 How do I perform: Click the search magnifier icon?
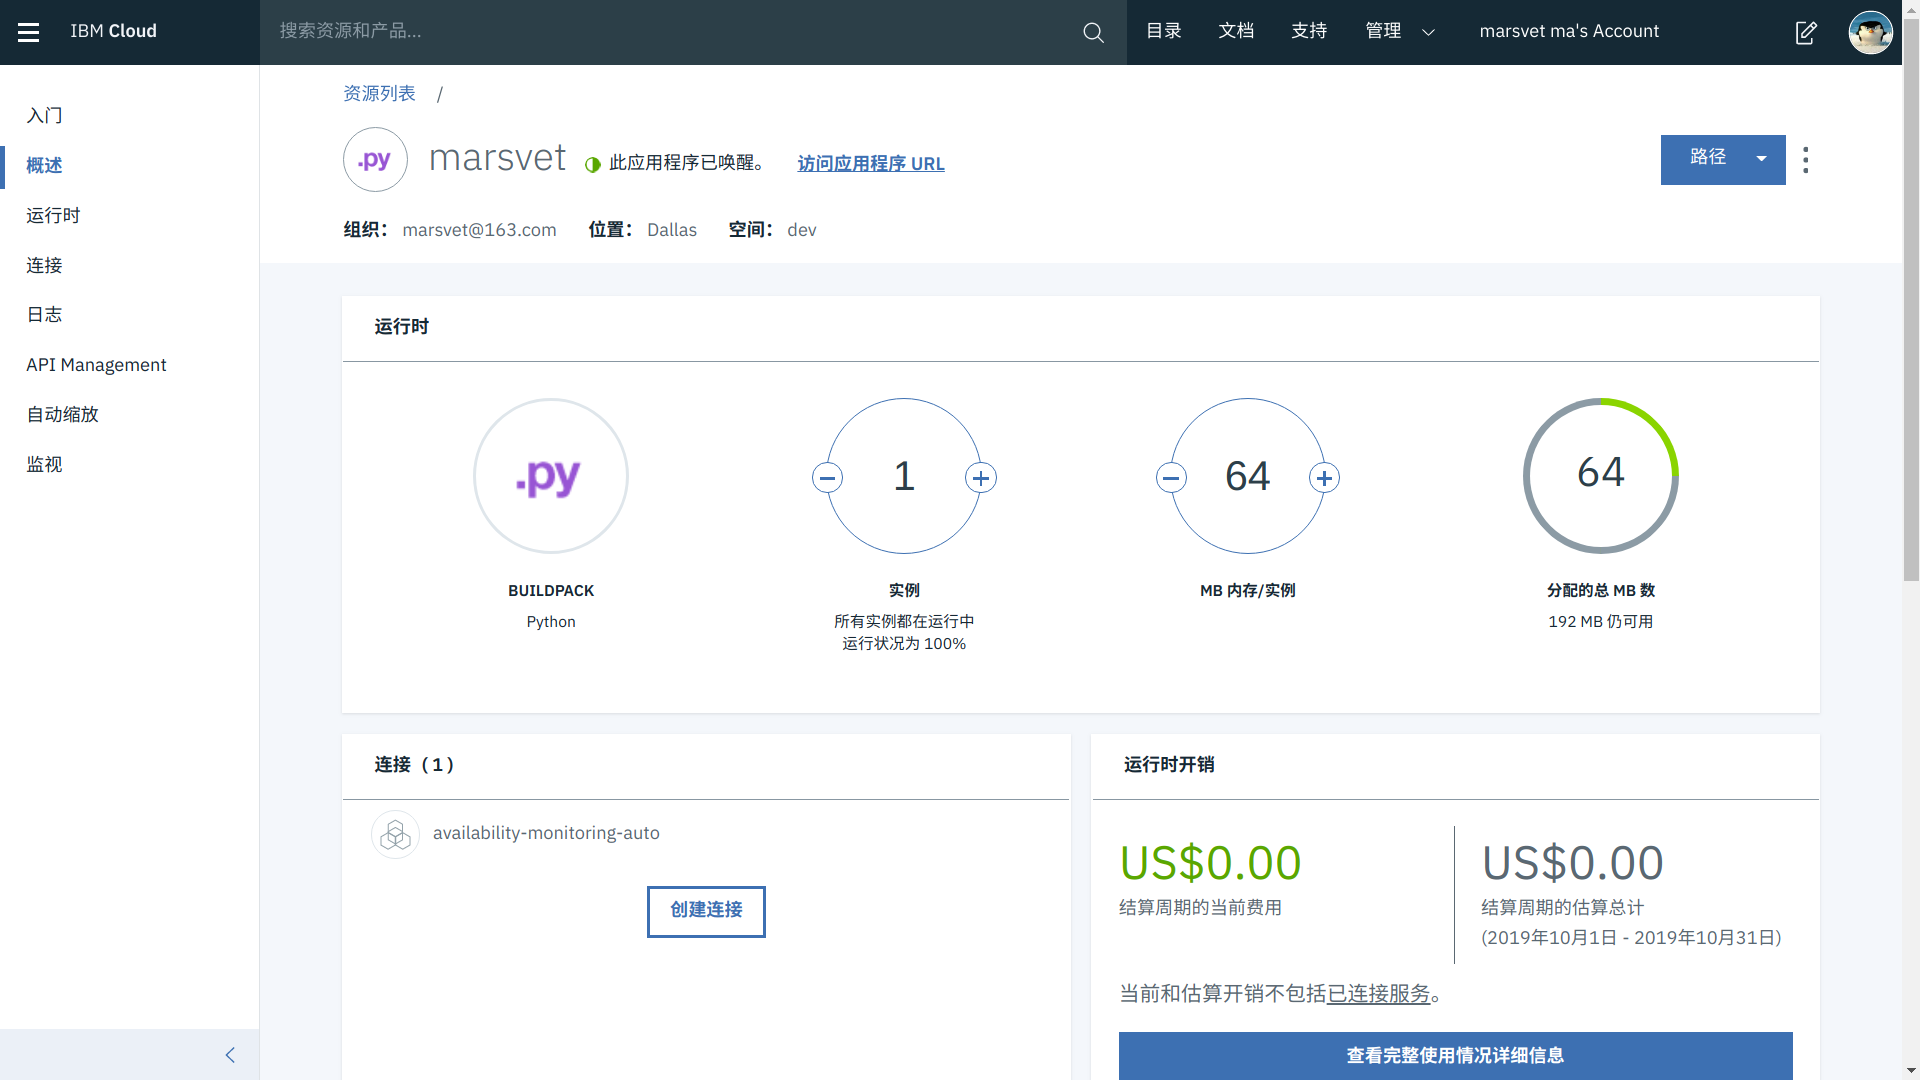coord(1093,32)
